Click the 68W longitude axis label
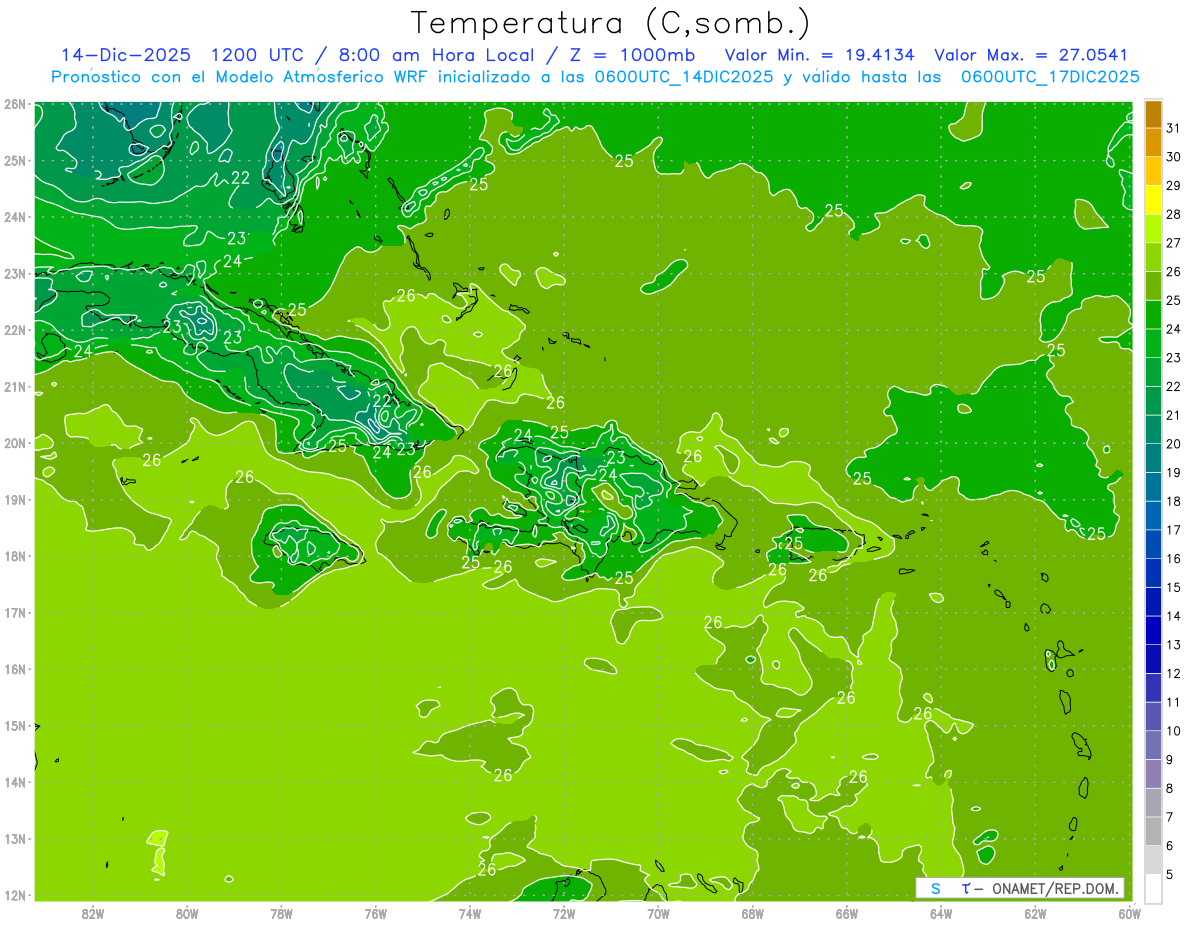 pos(753,913)
